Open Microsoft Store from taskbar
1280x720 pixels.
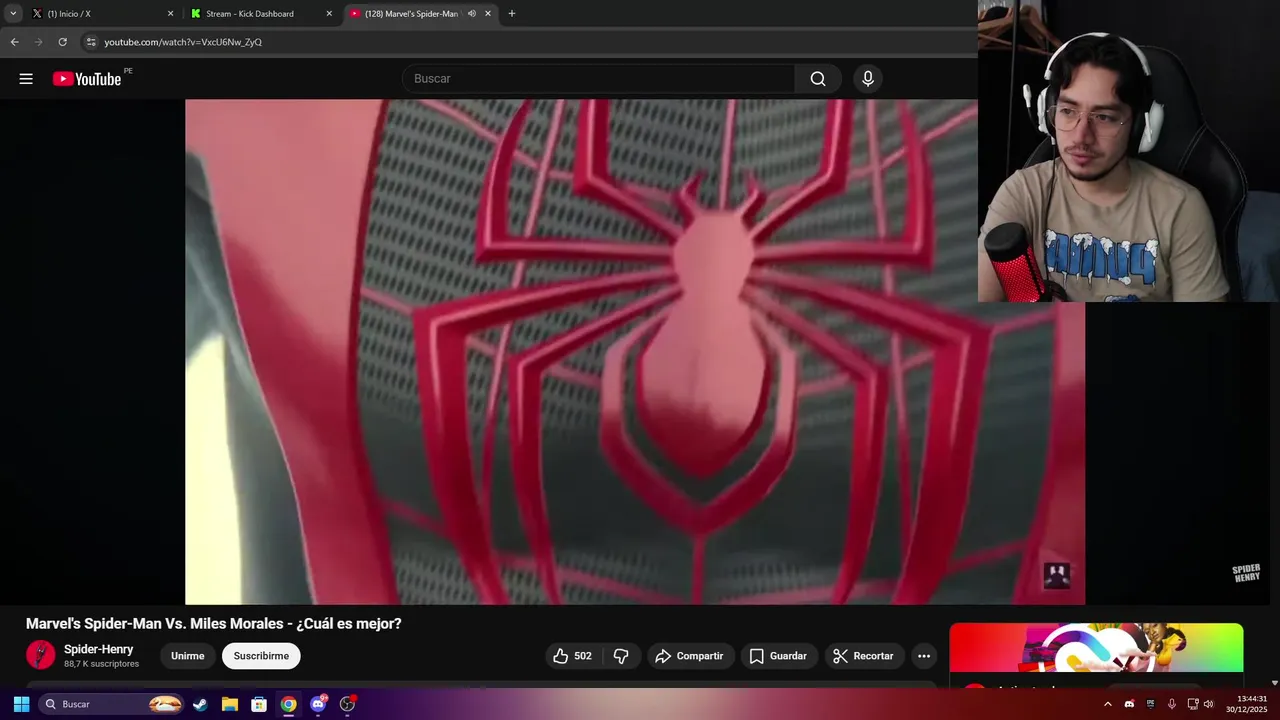[259, 704]
